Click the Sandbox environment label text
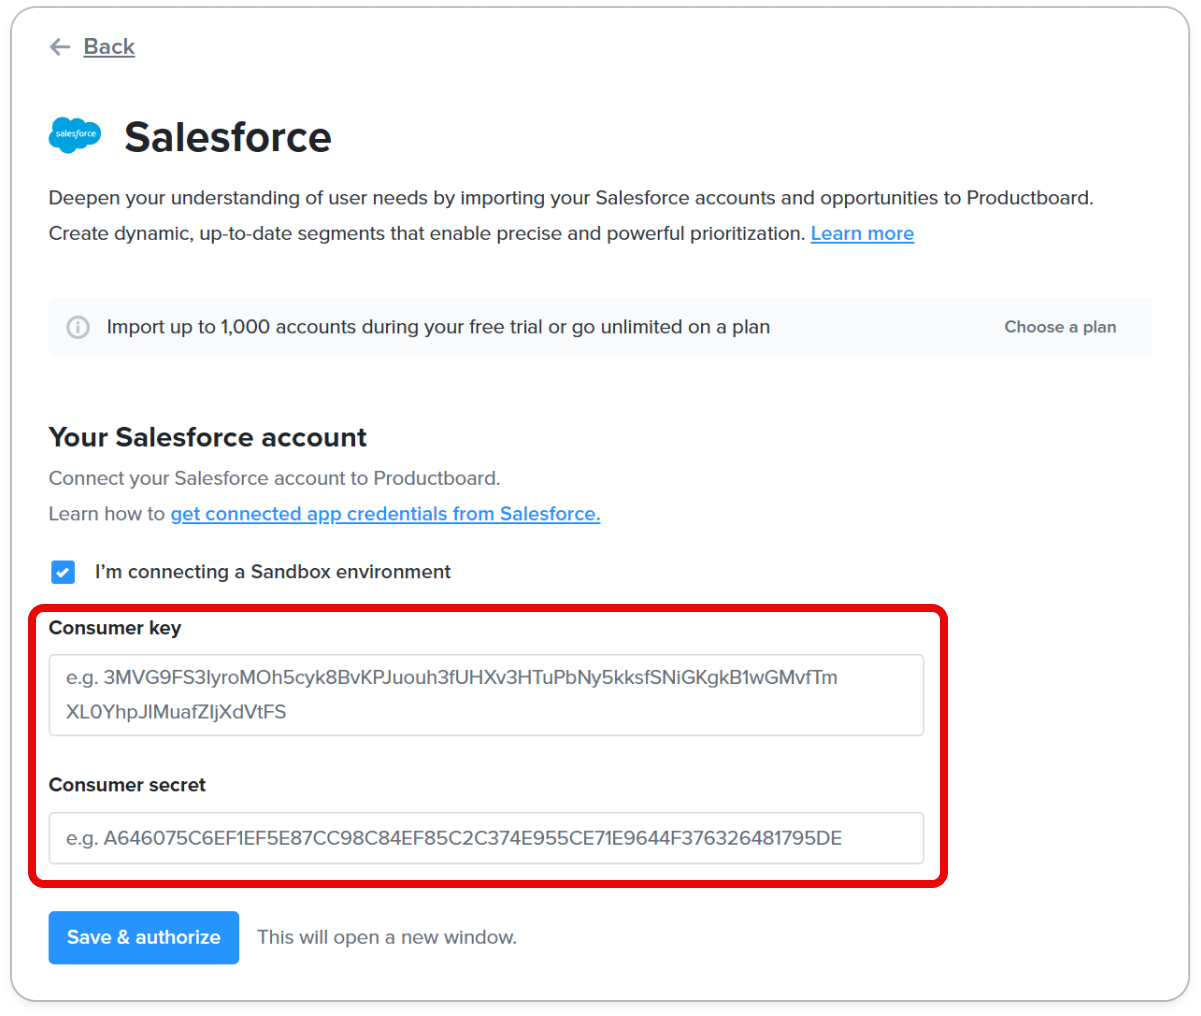Viewport: 1201px width, 1016px height. pyautogui.click(x=273, y=572)
